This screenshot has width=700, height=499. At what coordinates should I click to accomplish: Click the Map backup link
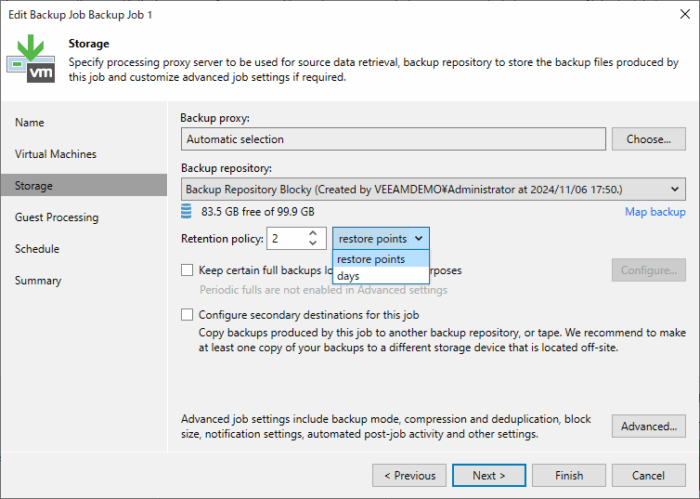[x=655, y=212]
